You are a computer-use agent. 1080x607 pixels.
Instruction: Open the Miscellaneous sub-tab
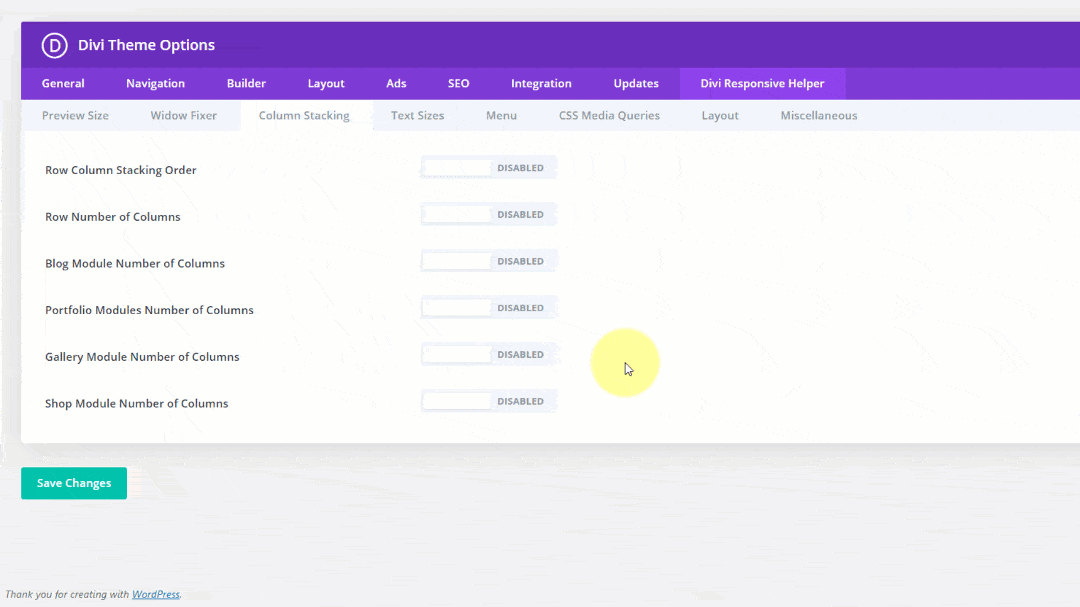(x=818, y=116)
